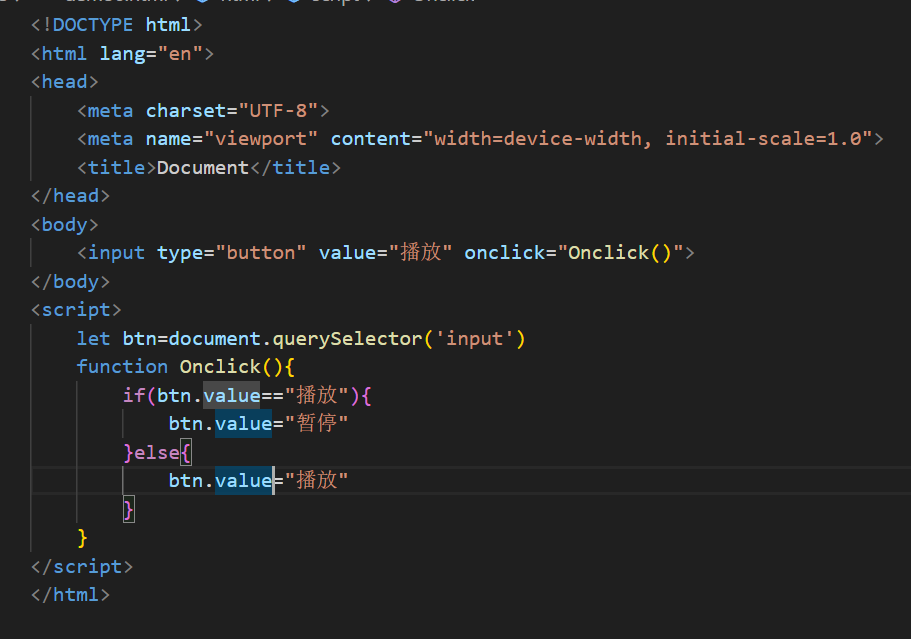911x639 pixels.
Task: Click the opening body tag
Action: [64, 225]
